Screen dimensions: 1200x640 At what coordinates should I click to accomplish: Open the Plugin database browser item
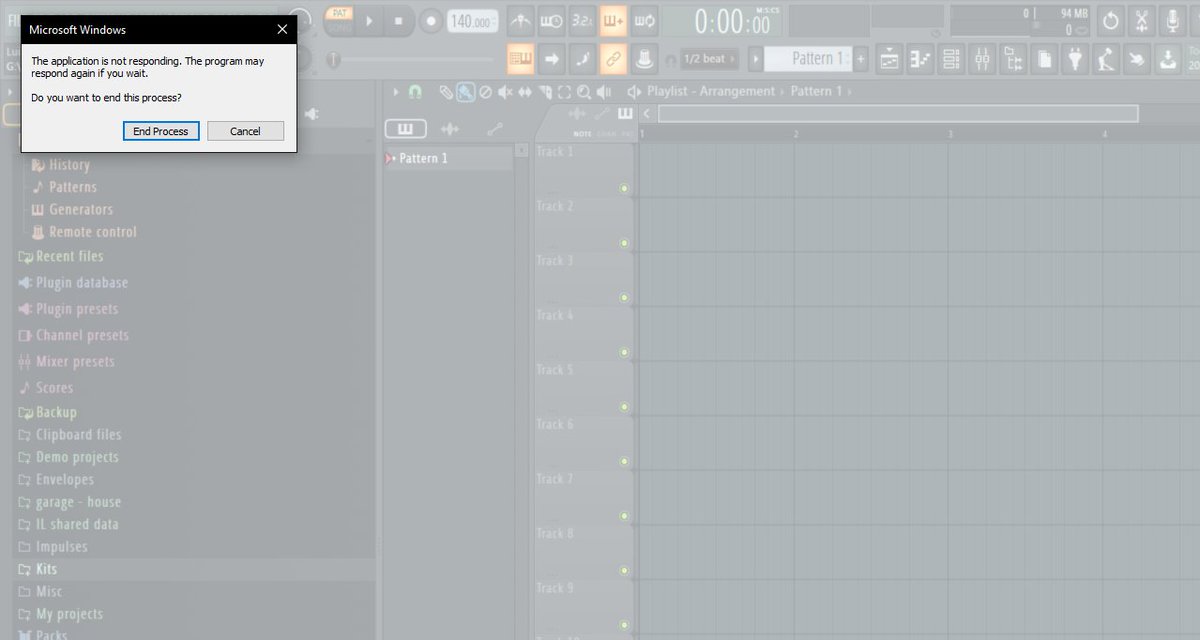click(x=82, y=283)
